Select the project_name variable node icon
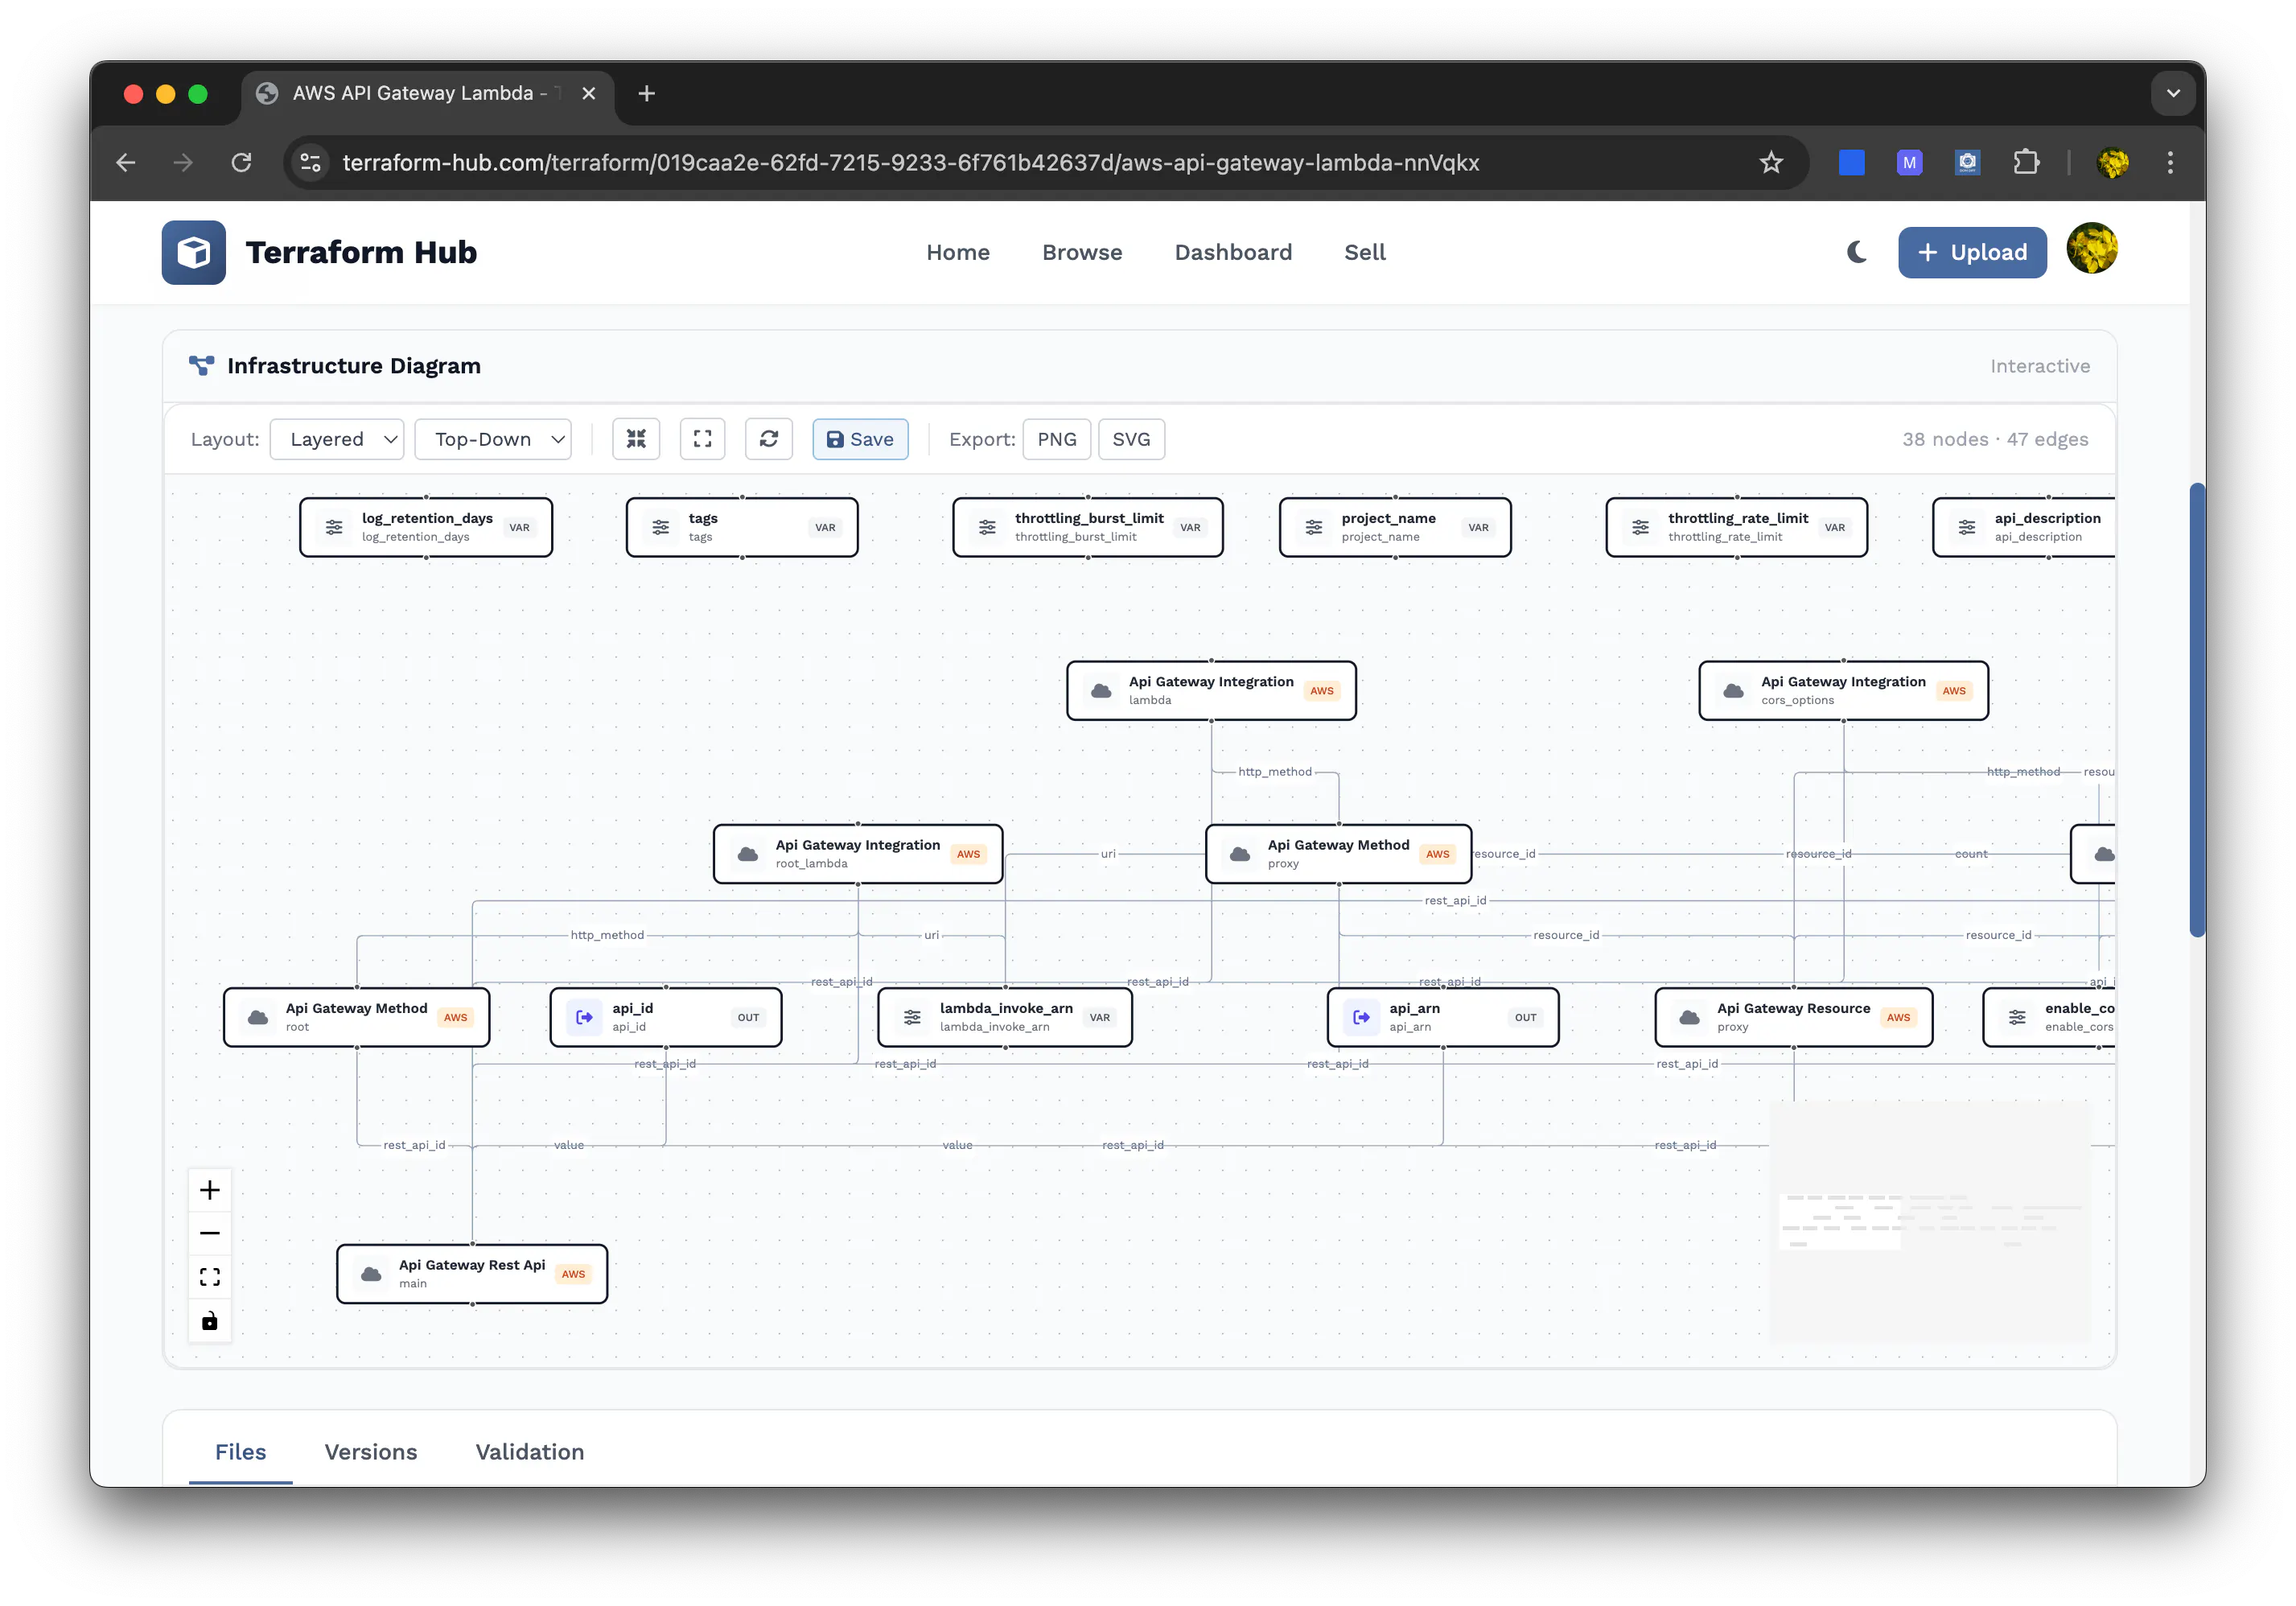Image resolution: width=2296 pixels, height=1606 pixels. (1314, 527)
